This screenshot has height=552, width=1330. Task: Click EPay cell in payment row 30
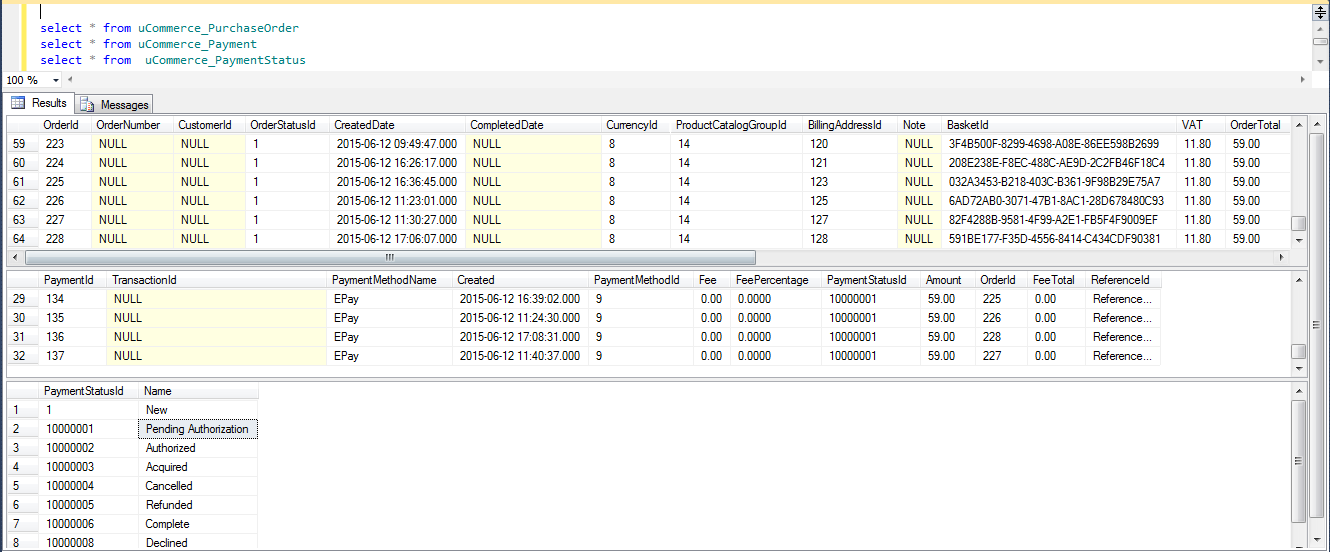[x=389, y=318]
